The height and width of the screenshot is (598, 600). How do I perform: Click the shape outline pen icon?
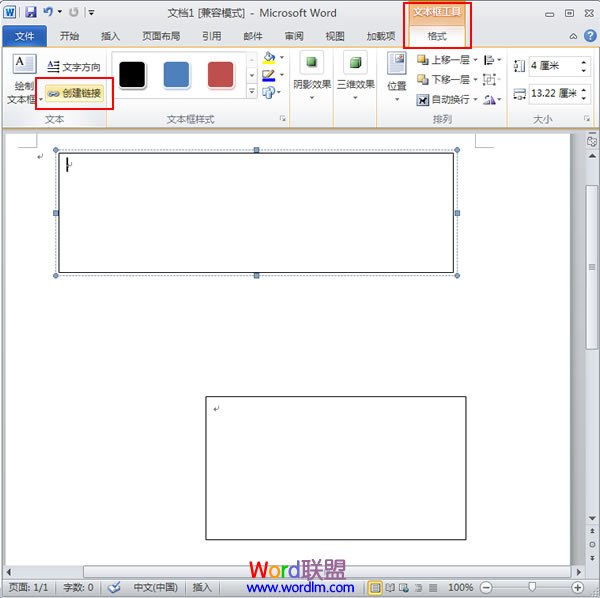click(x=269, y=75)
